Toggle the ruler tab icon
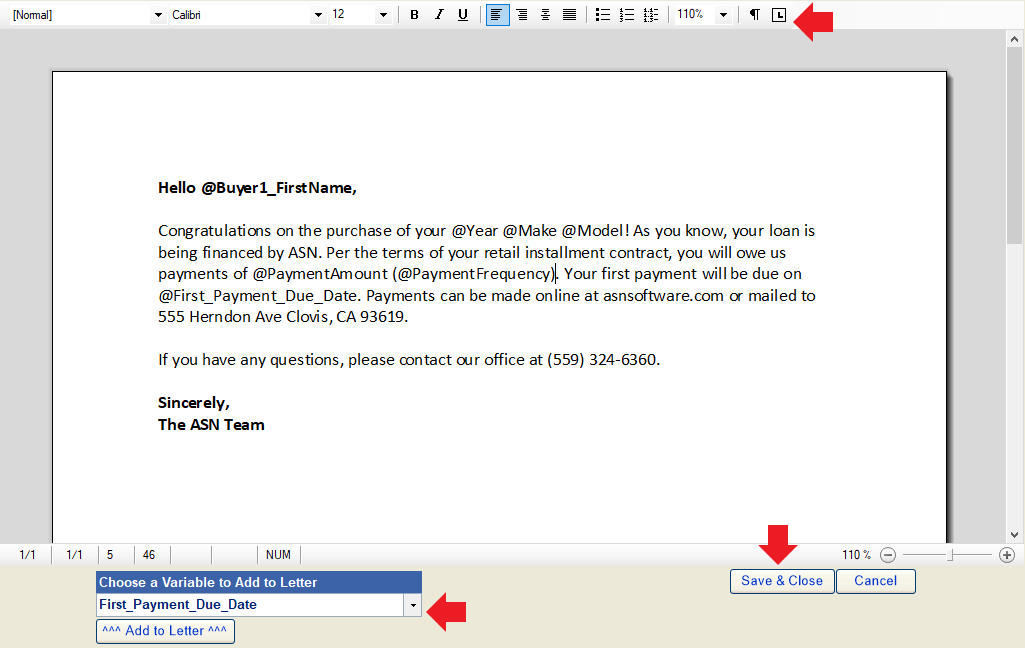The height and width of the screenshot is (648, 1025). click(779, 14)
